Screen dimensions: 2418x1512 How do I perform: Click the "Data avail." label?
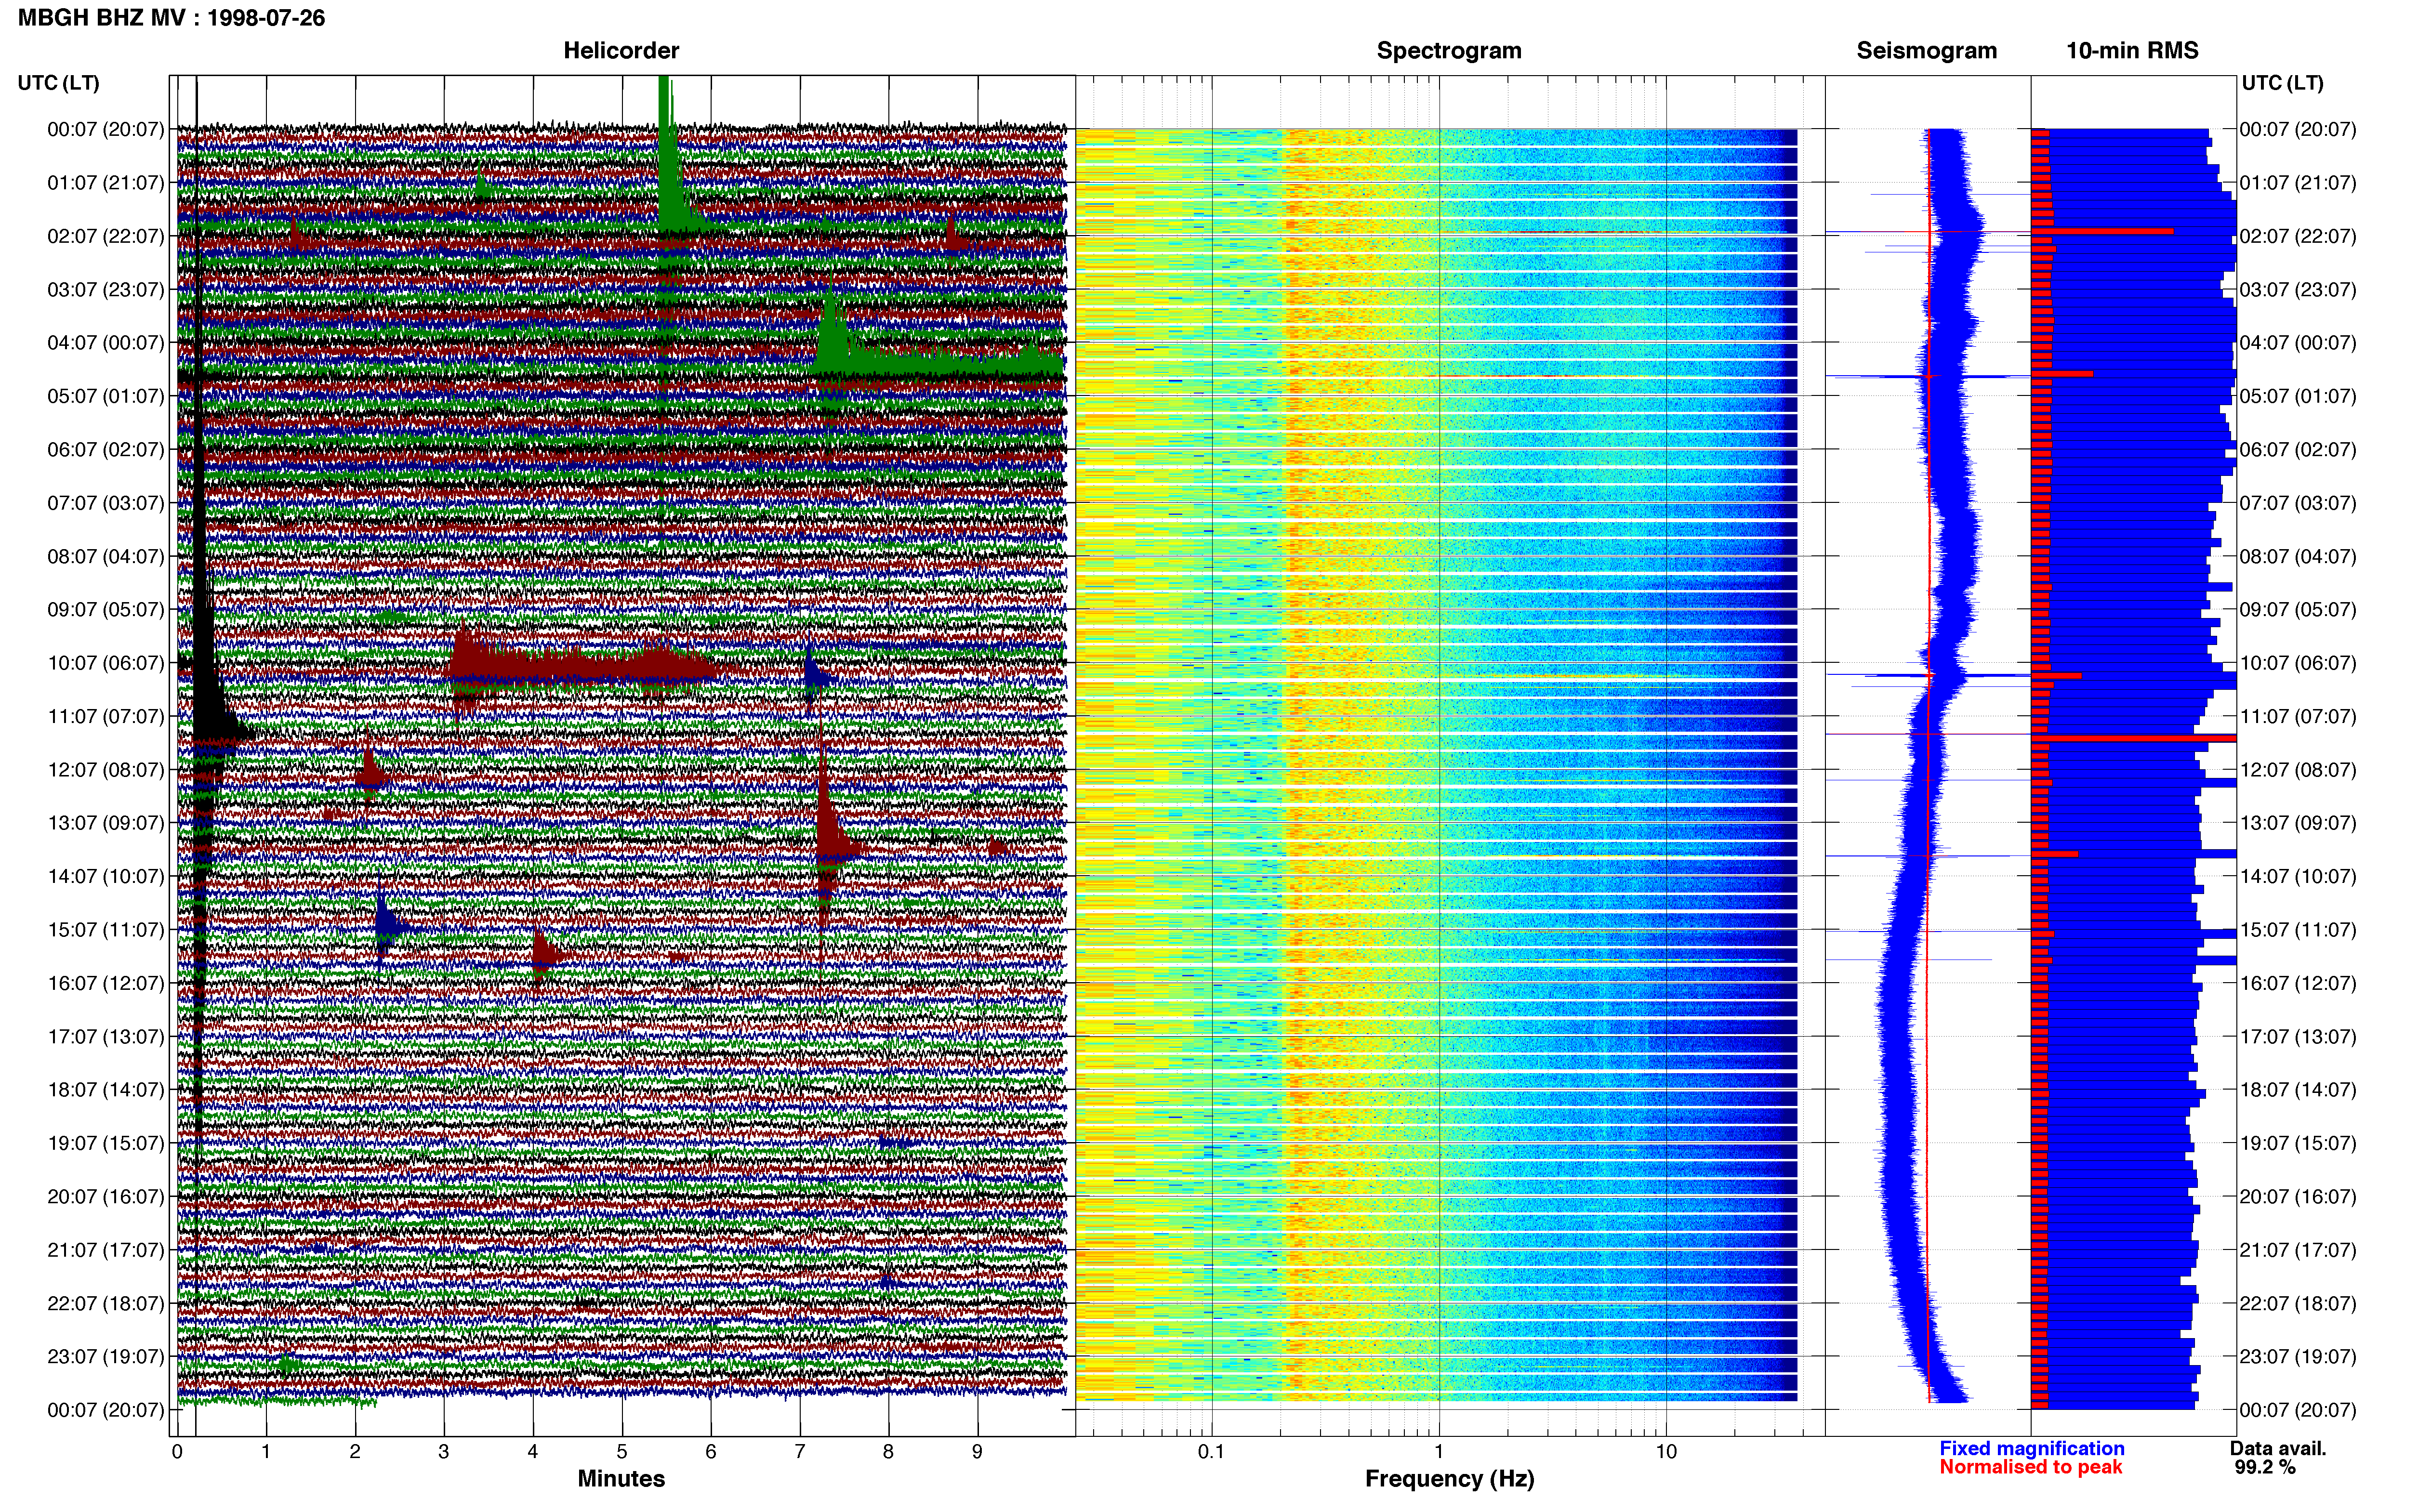(x=2278, y=1448)
